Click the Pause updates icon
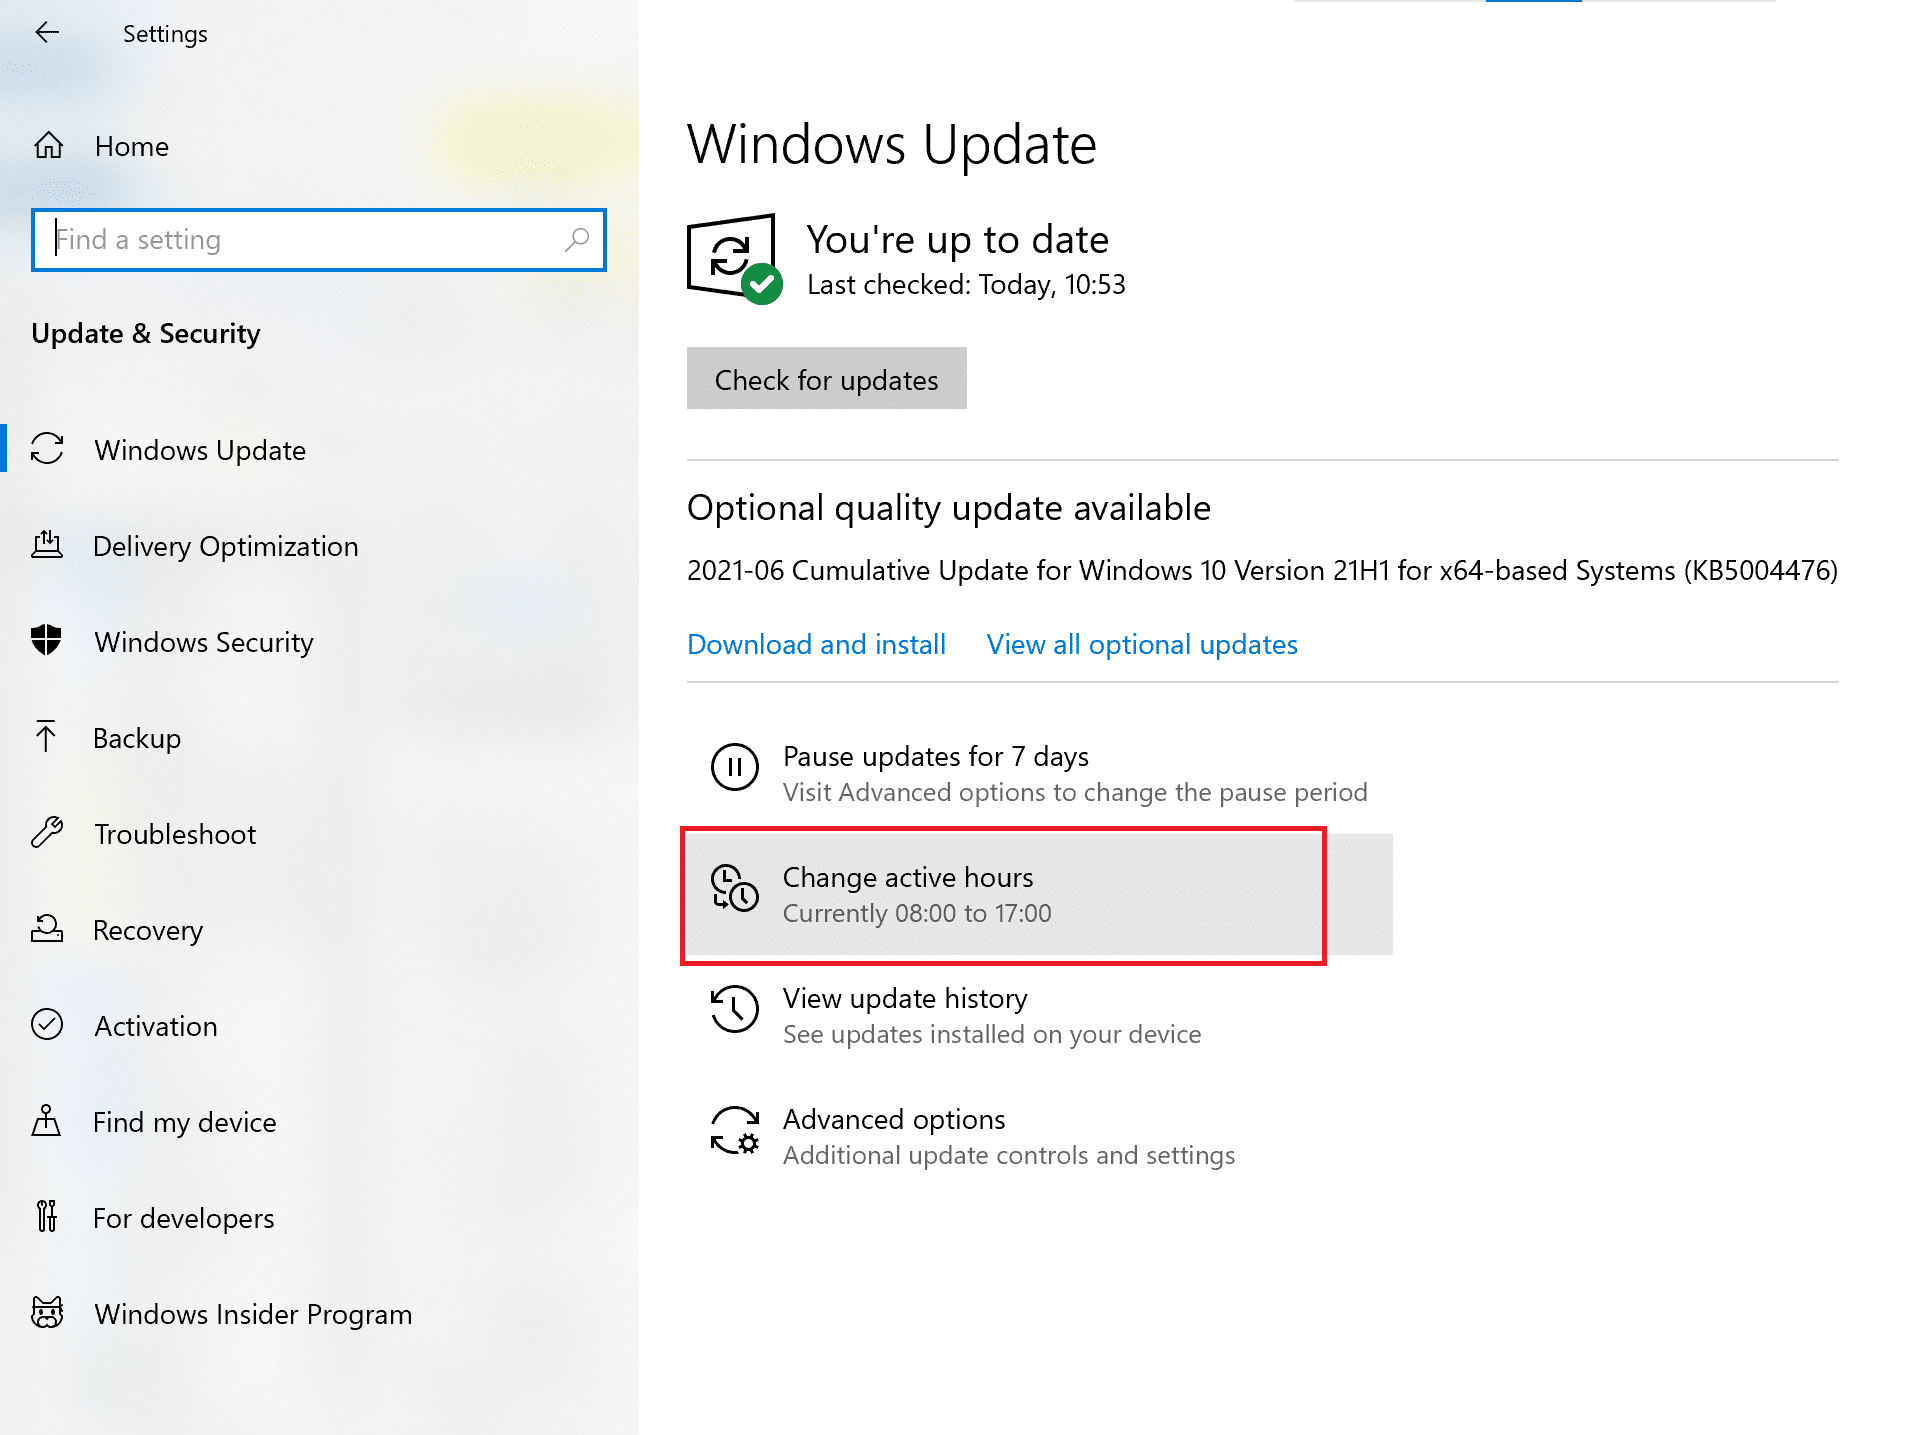1931x1435 pixels. (x=735, y=769)
